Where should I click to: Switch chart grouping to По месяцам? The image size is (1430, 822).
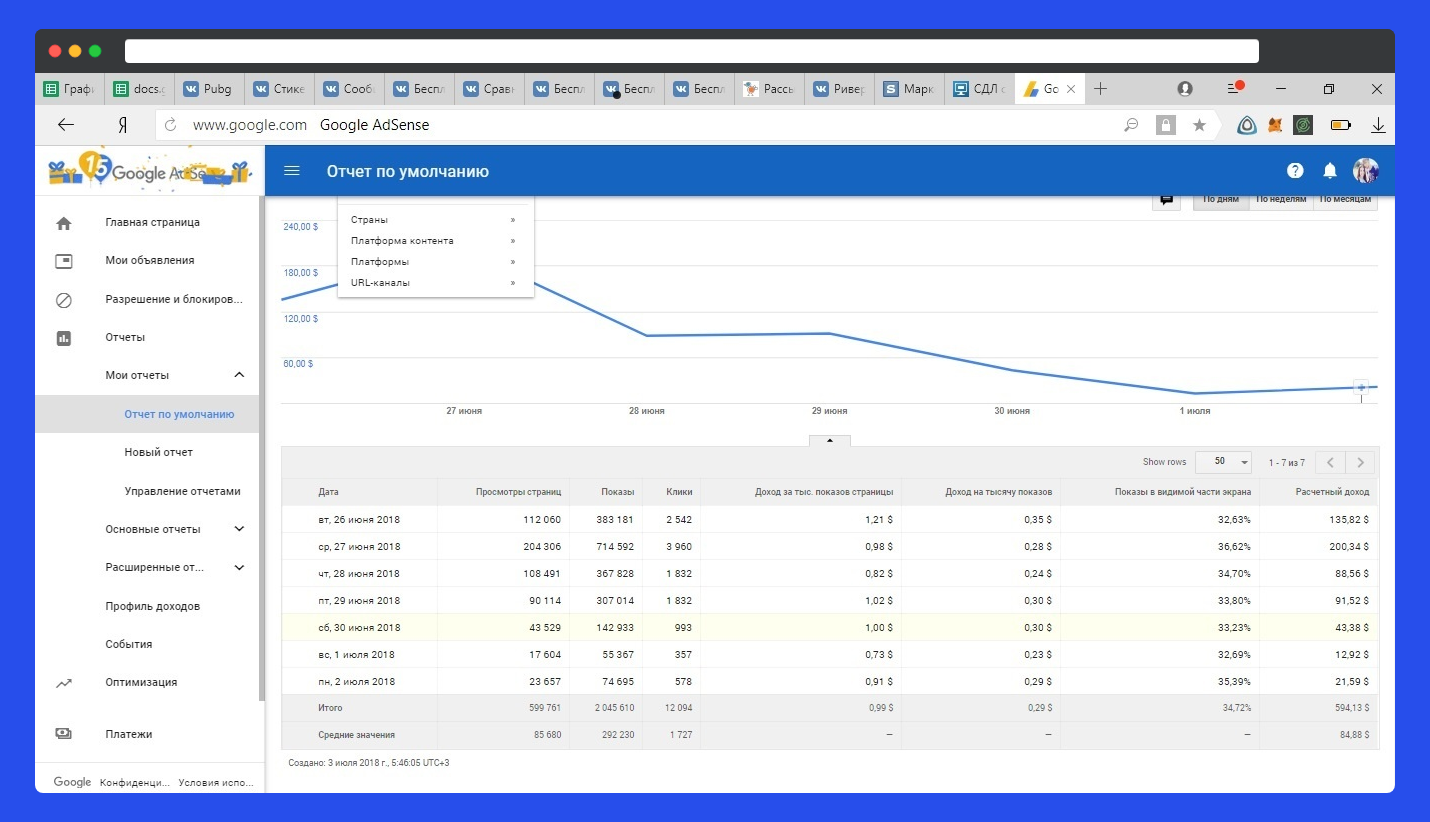(x=1345, y=199)
